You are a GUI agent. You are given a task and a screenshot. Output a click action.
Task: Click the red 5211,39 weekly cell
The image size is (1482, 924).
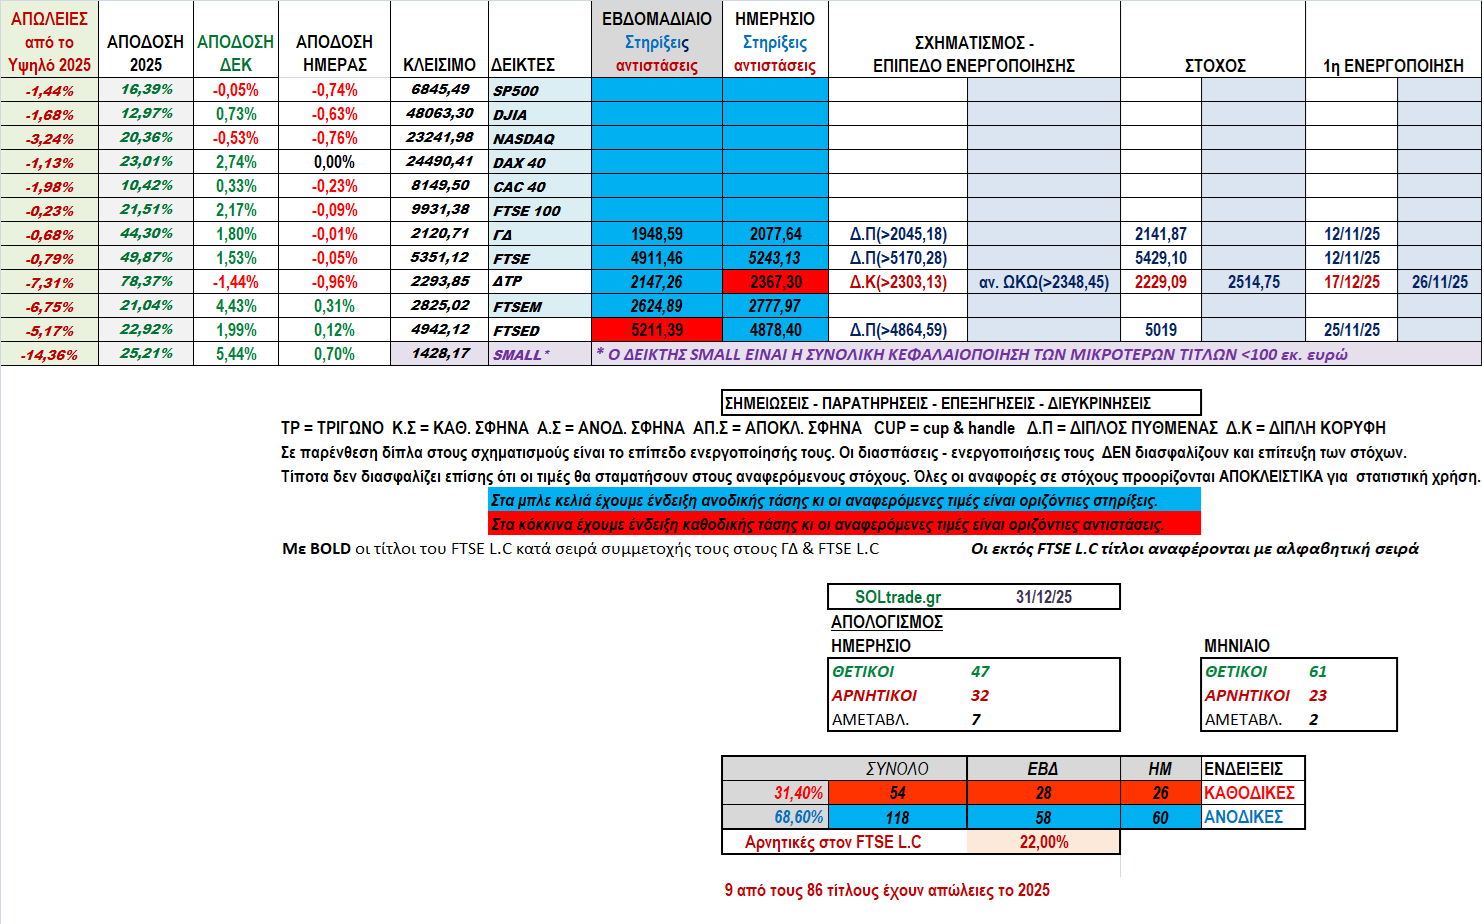(657, 330)
